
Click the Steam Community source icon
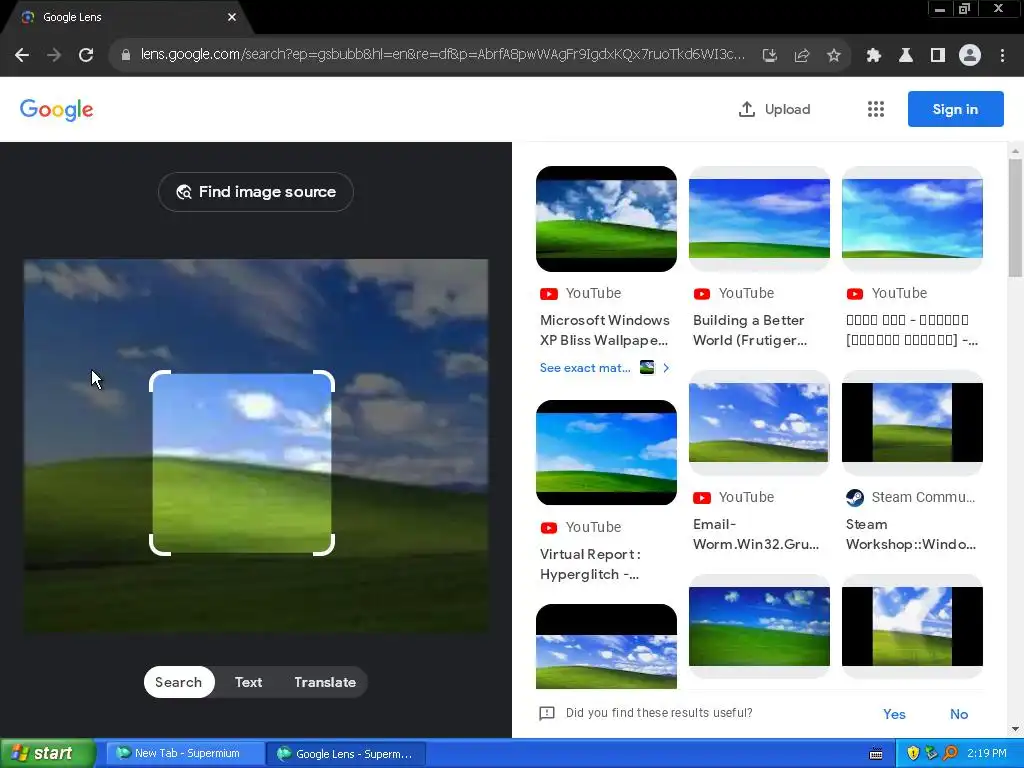pyautogui.click(x=855, y=498)
